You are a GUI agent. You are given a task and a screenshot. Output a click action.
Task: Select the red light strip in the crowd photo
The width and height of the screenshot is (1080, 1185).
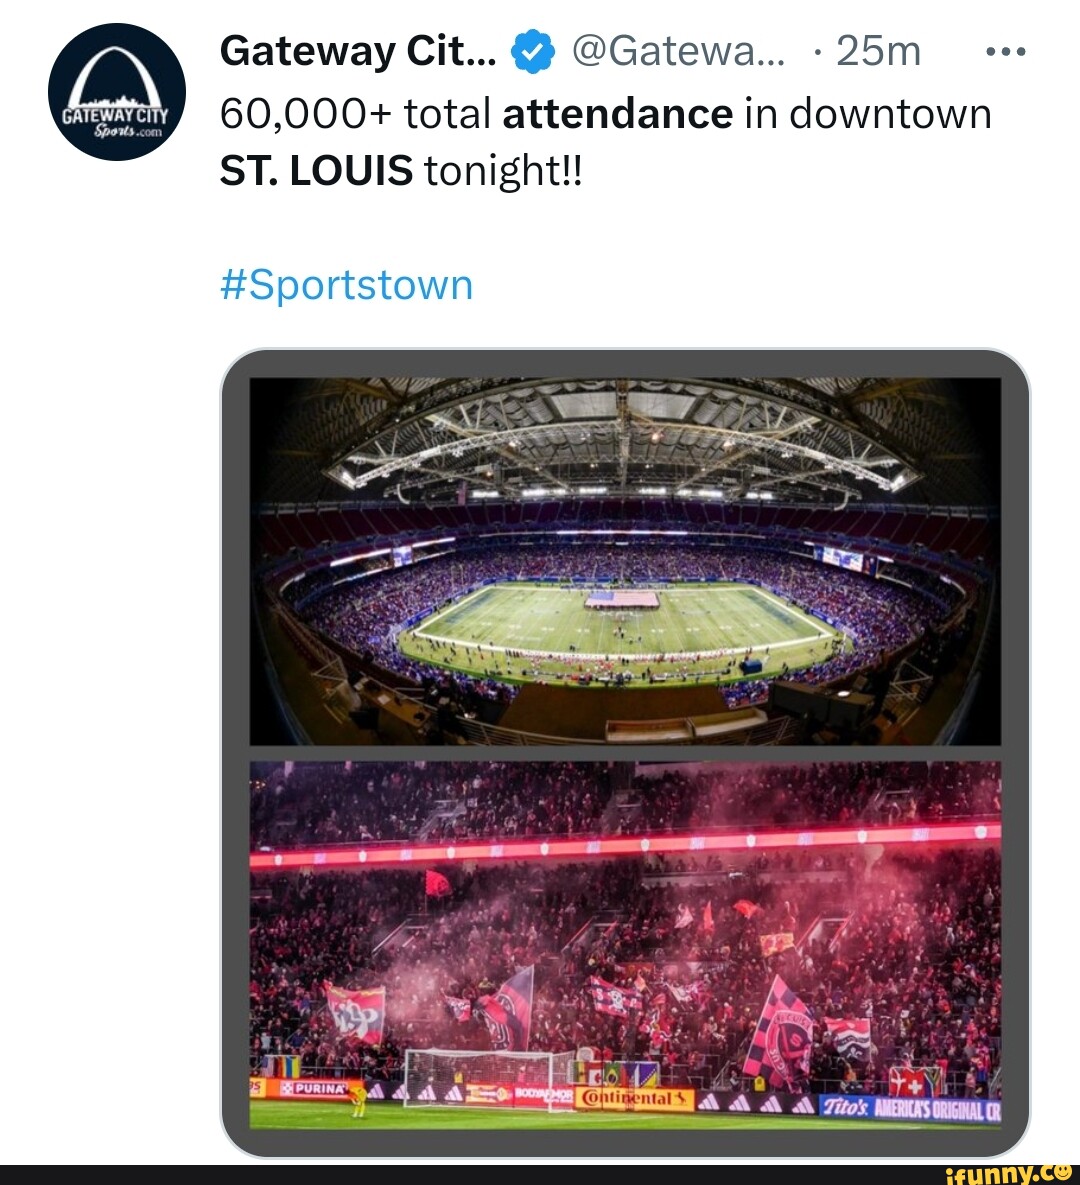click(x=630, y=845)
